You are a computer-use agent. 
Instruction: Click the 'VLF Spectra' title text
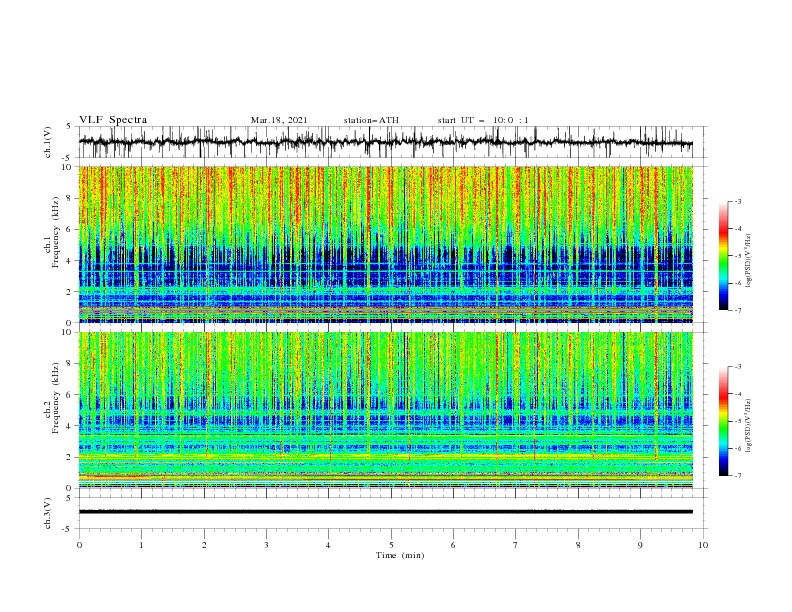(x=113, y=120)
